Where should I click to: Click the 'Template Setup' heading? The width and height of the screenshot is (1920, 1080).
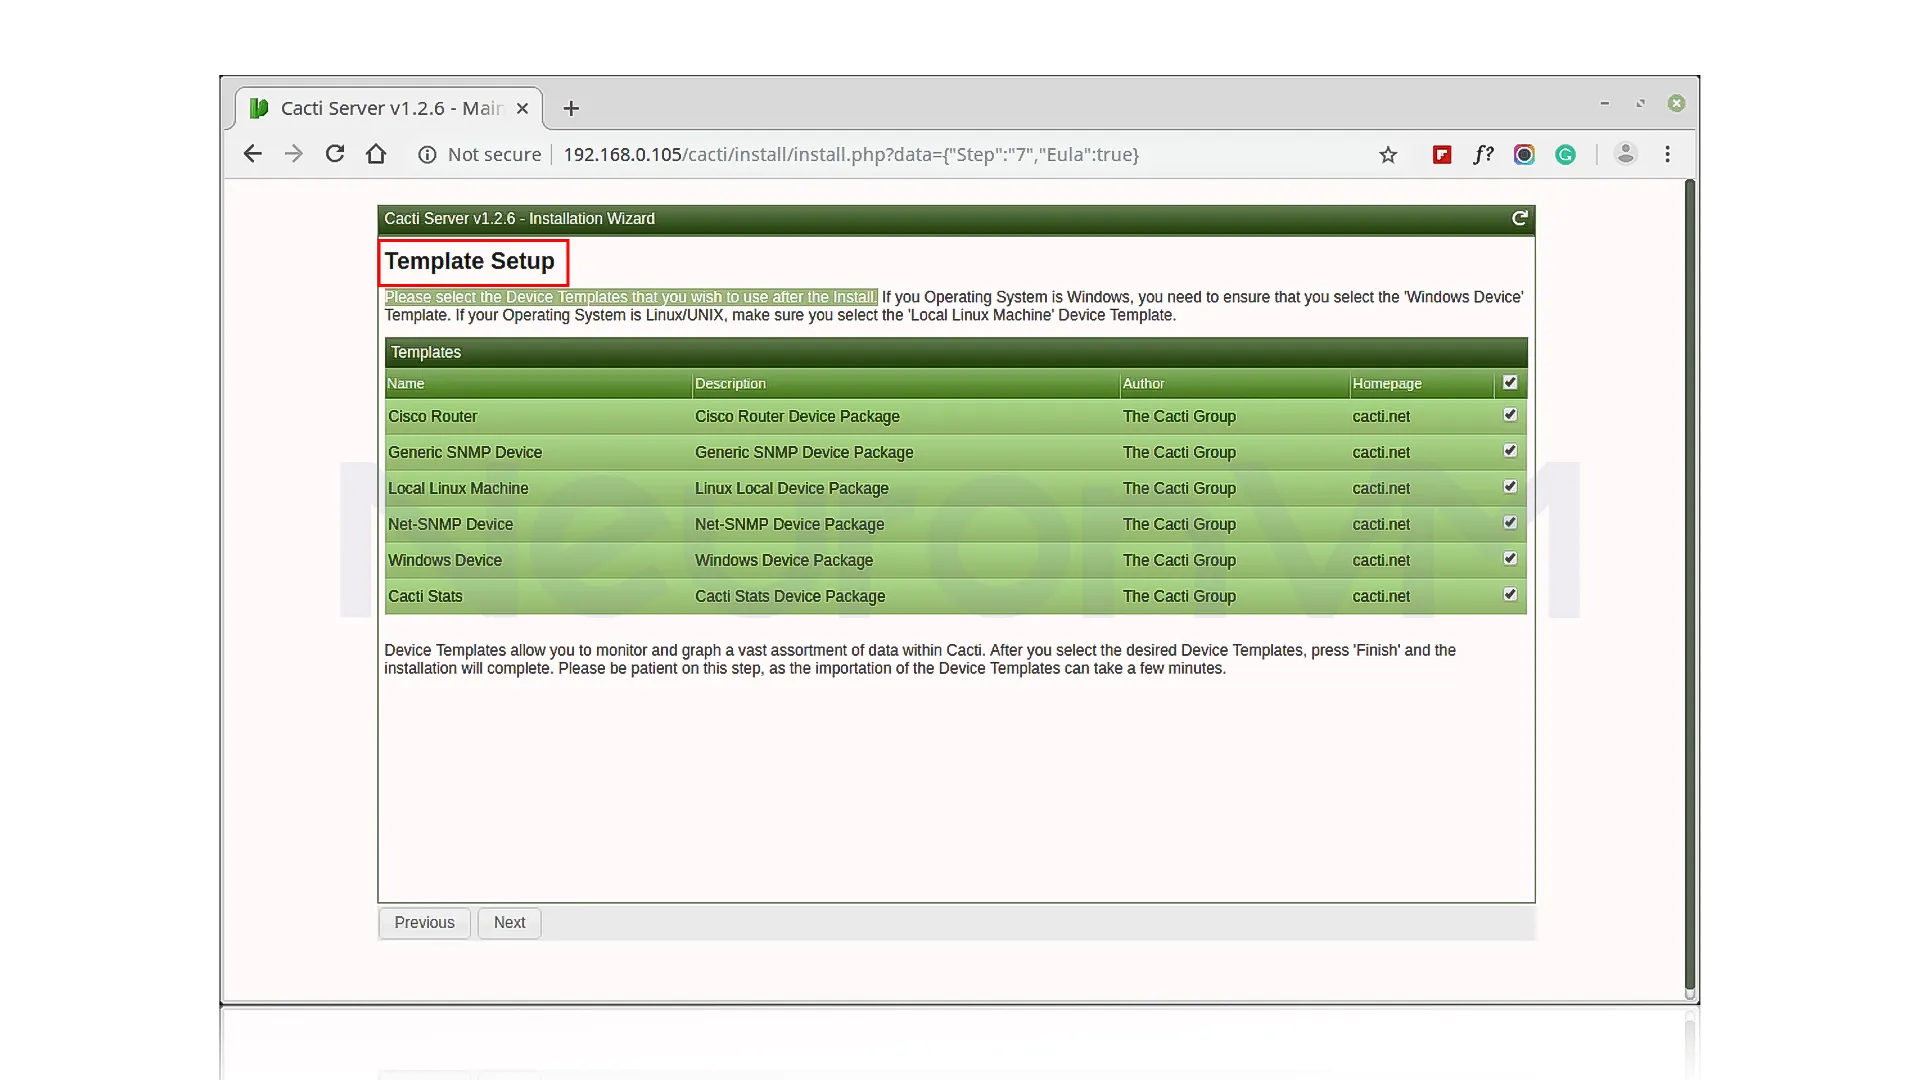pyautogui.click(x=469, y=261)
